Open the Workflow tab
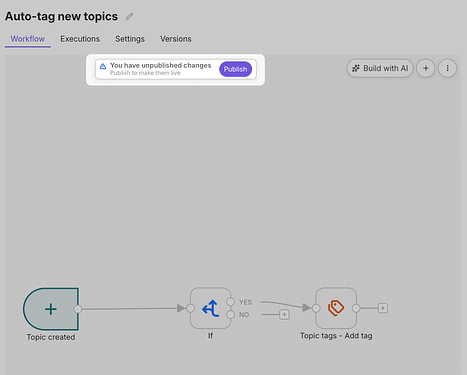The width and height of the screenshot is (467, 375). pos(28,39)
